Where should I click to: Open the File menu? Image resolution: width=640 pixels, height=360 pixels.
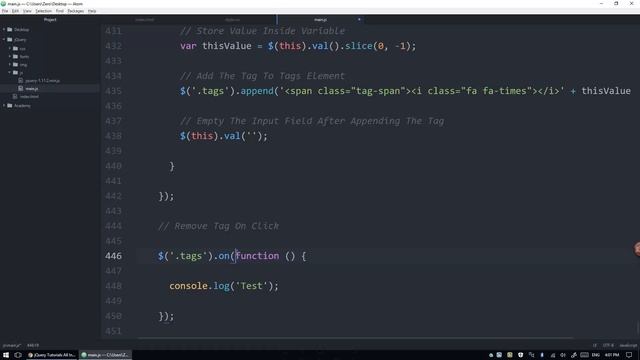tap(5, 11)
